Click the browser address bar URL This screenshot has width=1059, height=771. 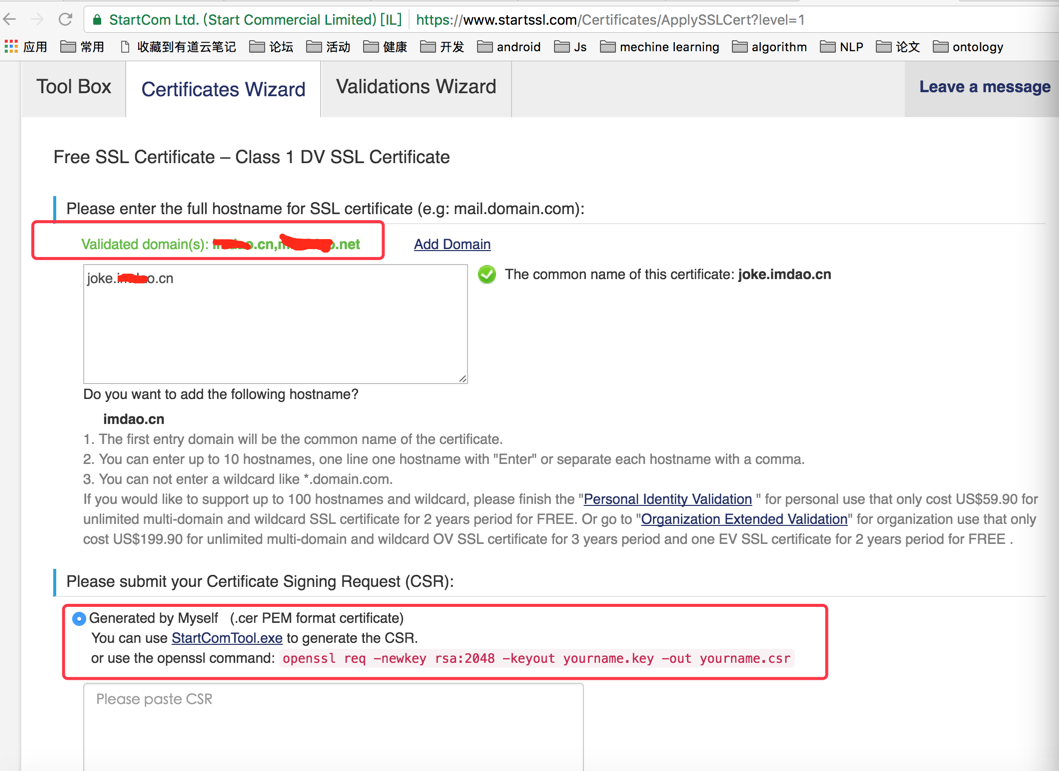tap(610, 20)
